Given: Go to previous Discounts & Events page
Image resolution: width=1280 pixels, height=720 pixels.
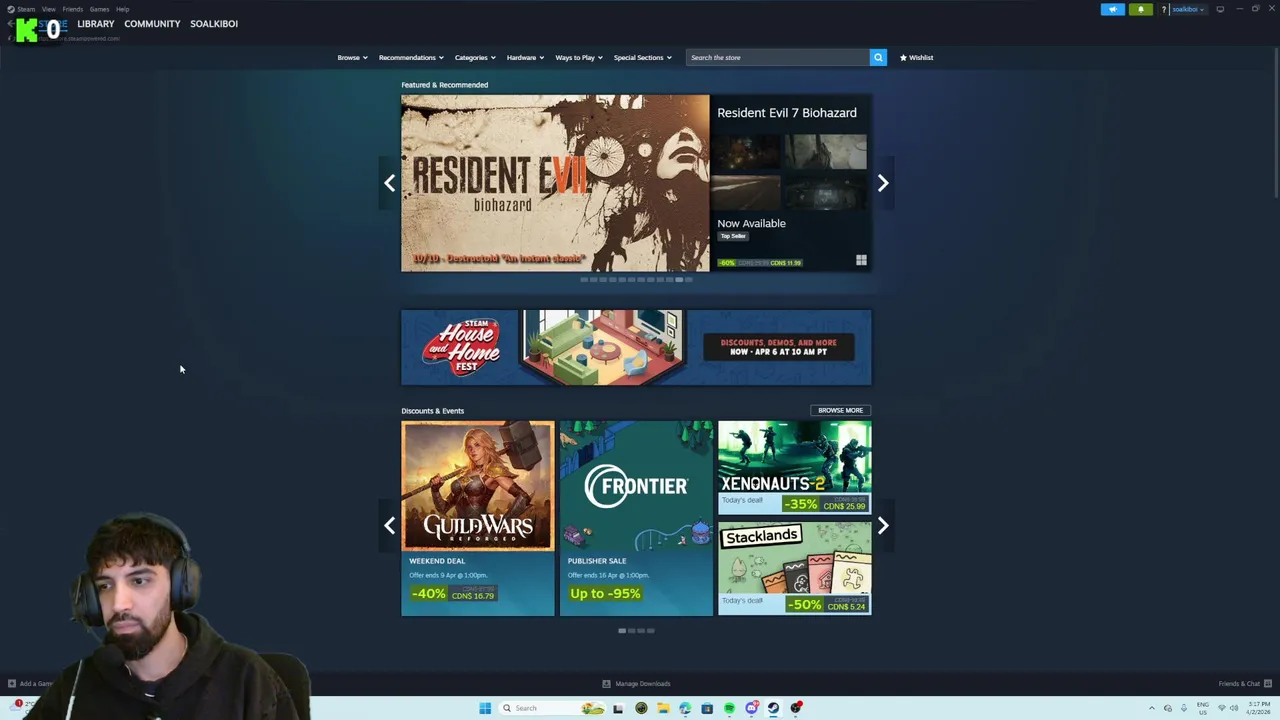Looking at the screenshot, I should click(x=389, y=526).
